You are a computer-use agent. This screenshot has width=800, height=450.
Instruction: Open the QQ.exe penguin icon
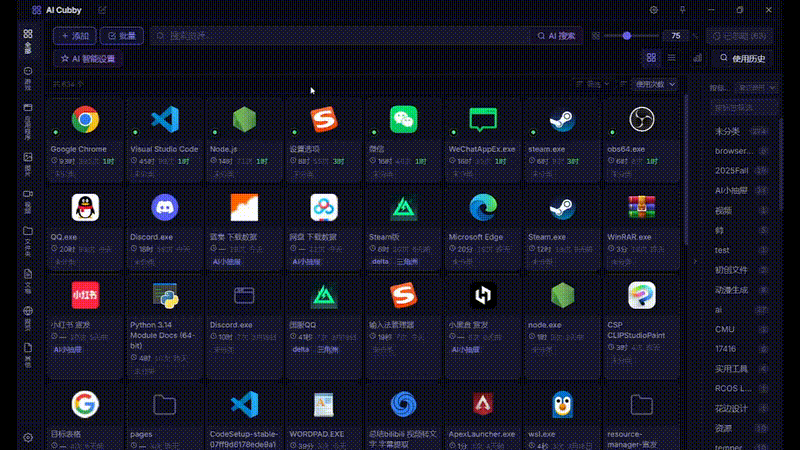[85, 207]
